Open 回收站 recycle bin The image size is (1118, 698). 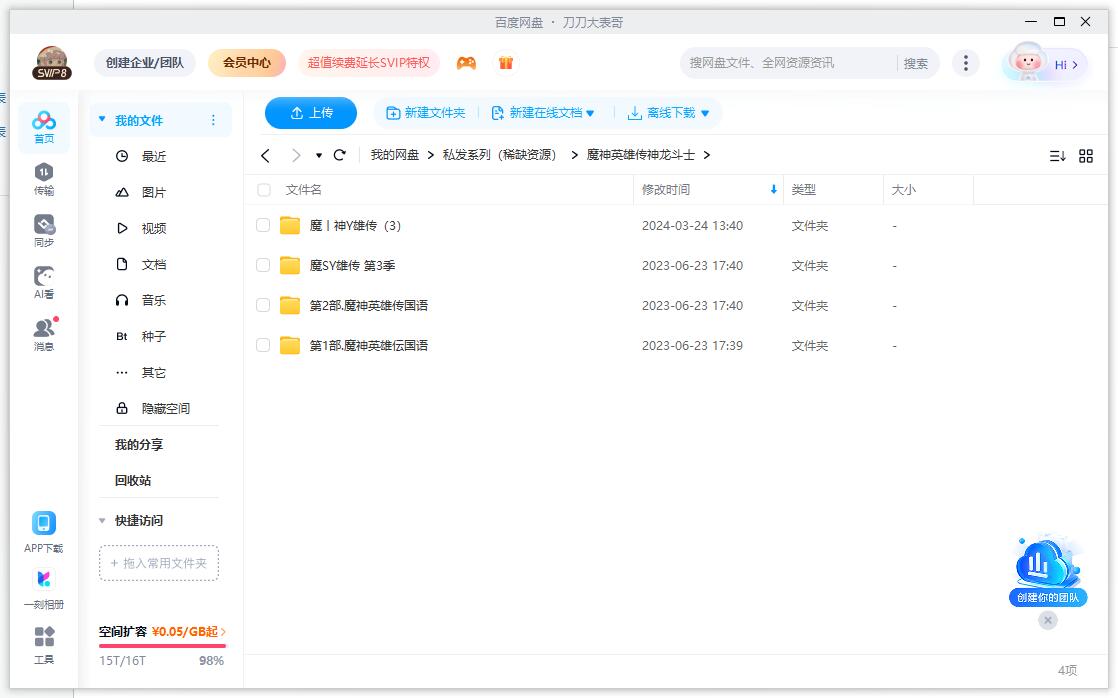tap(133, 481)
